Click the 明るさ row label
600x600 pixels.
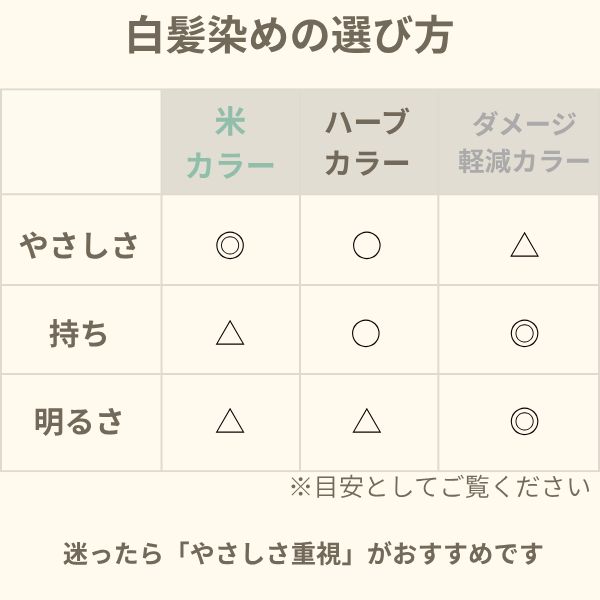[x=80, y=421]
